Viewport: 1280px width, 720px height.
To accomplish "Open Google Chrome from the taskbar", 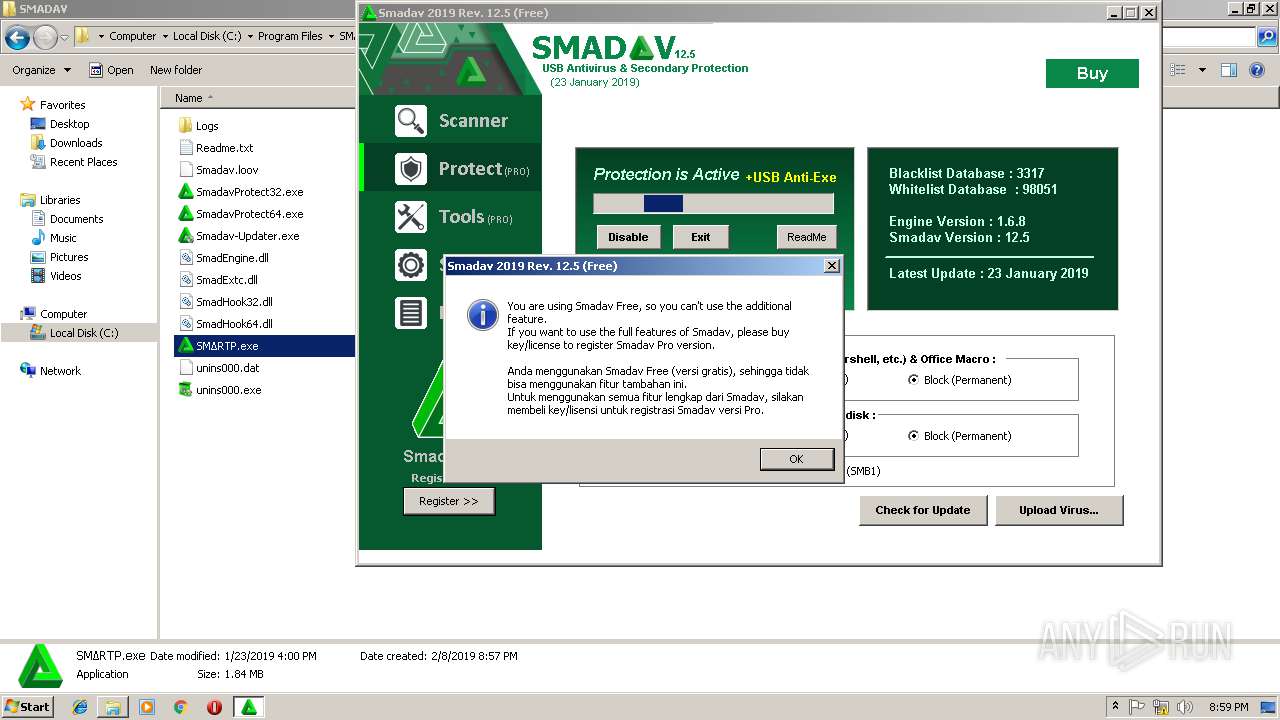I will point(180,707).
